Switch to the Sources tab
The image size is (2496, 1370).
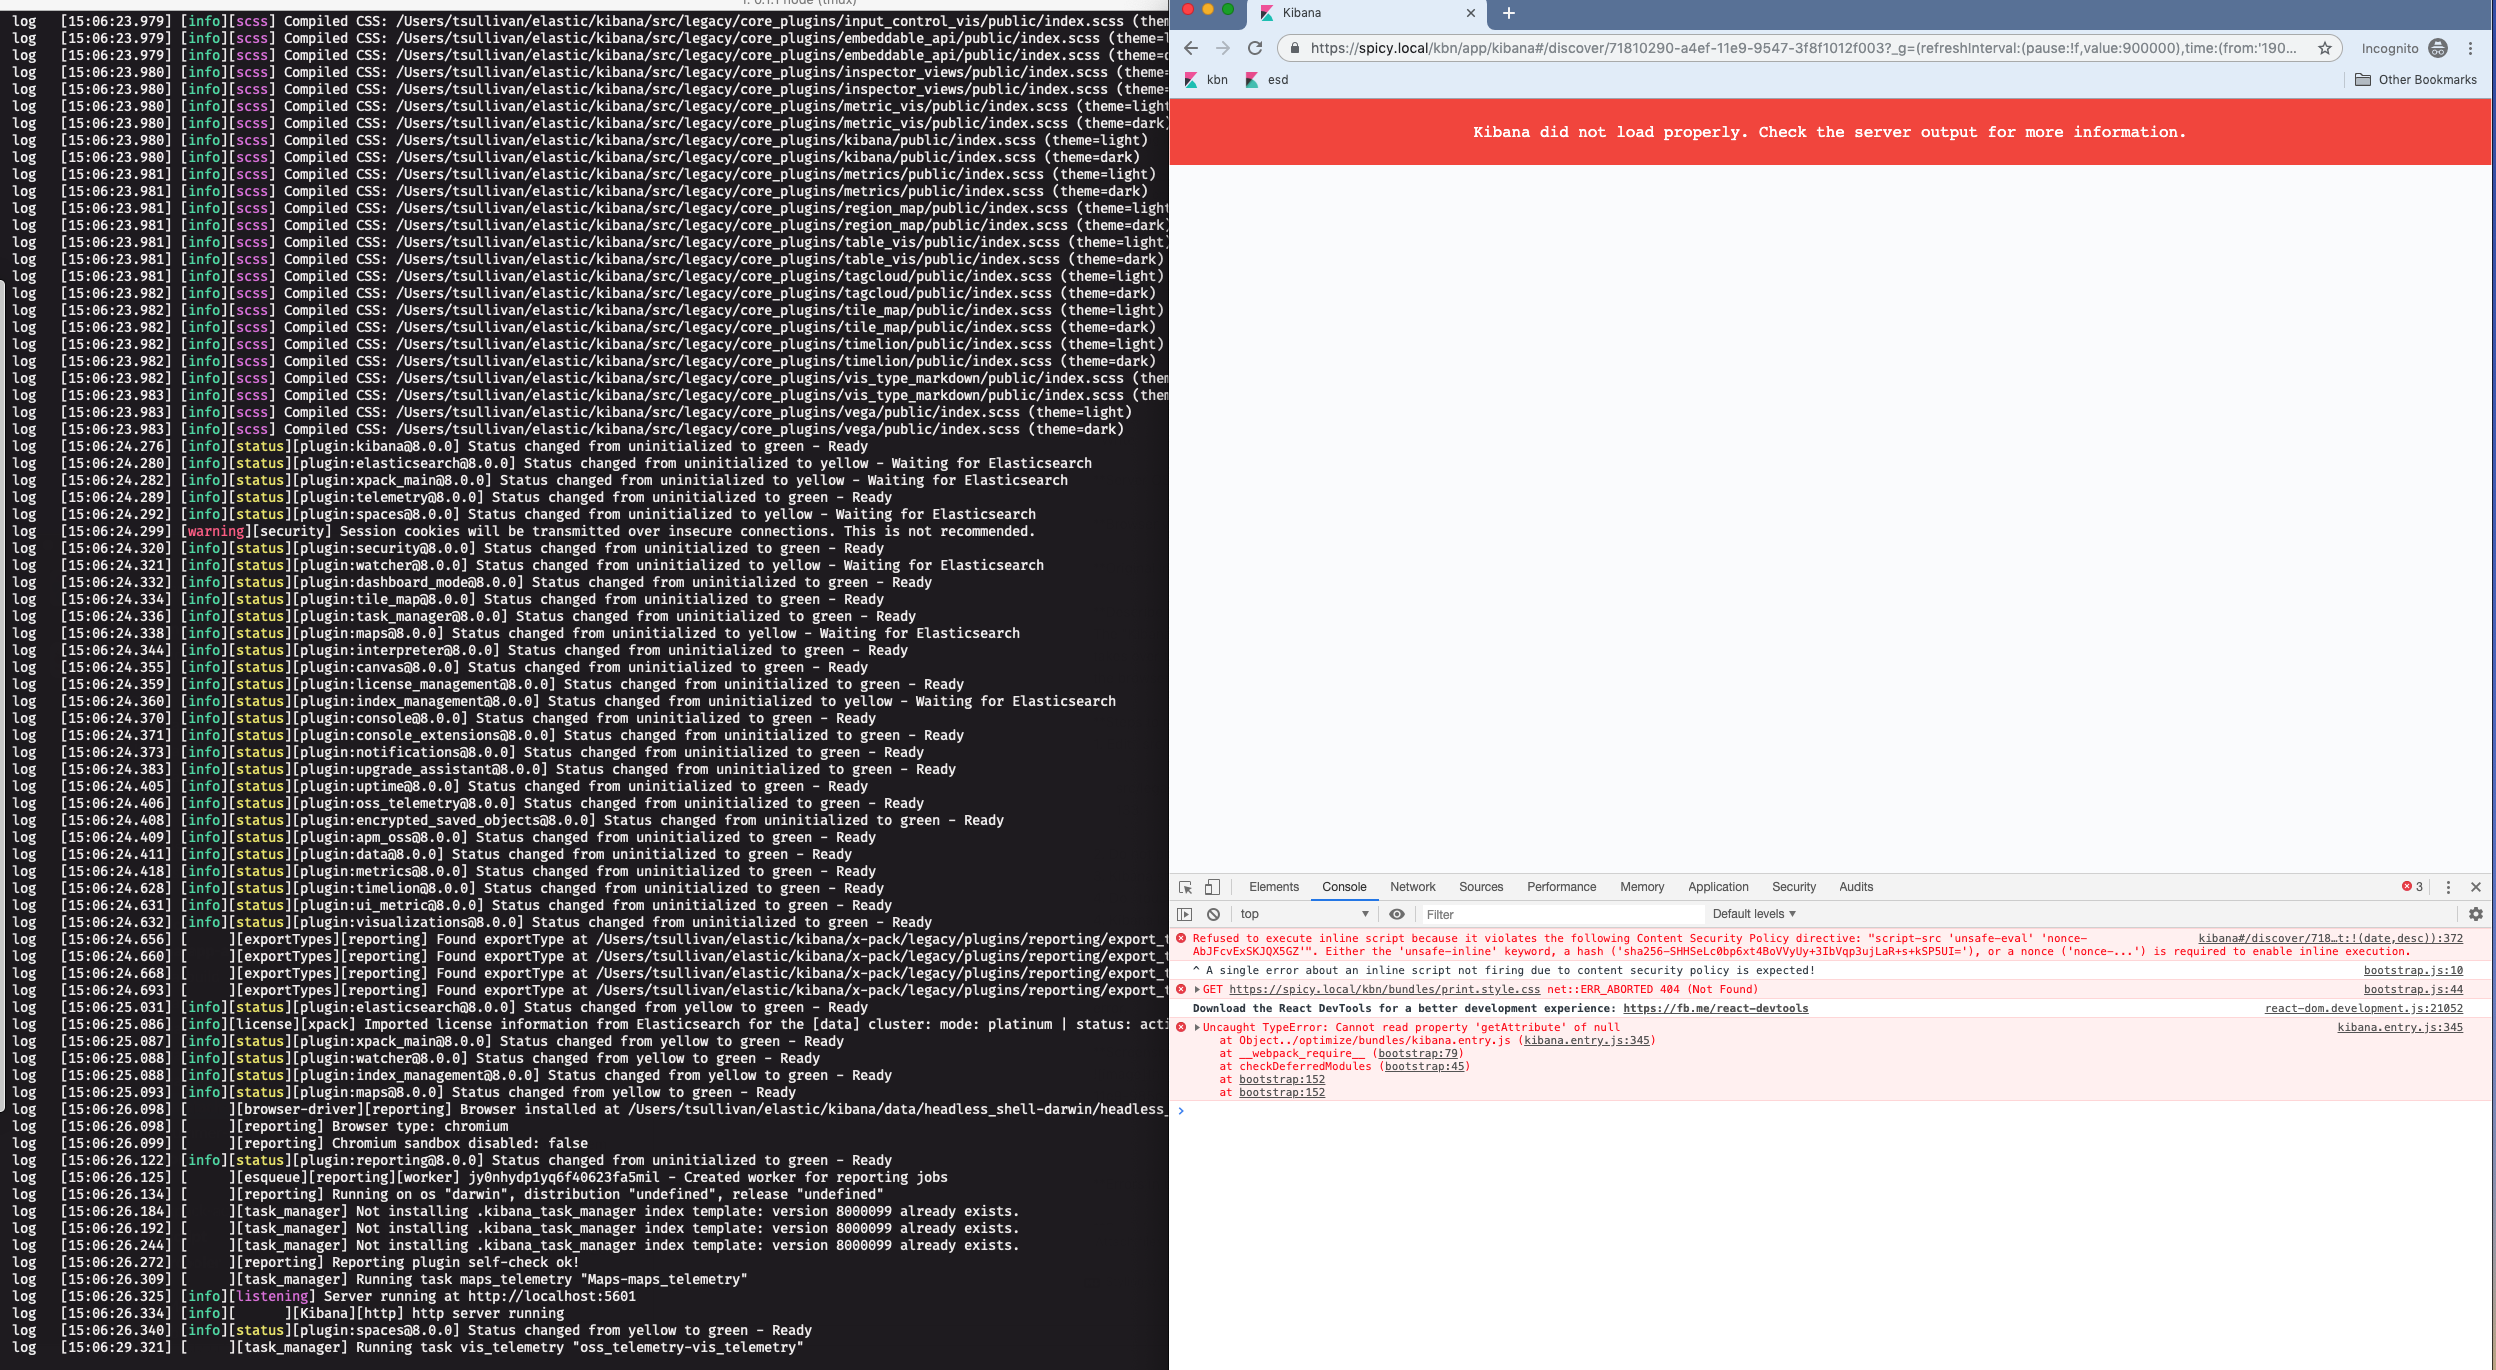1481,887
